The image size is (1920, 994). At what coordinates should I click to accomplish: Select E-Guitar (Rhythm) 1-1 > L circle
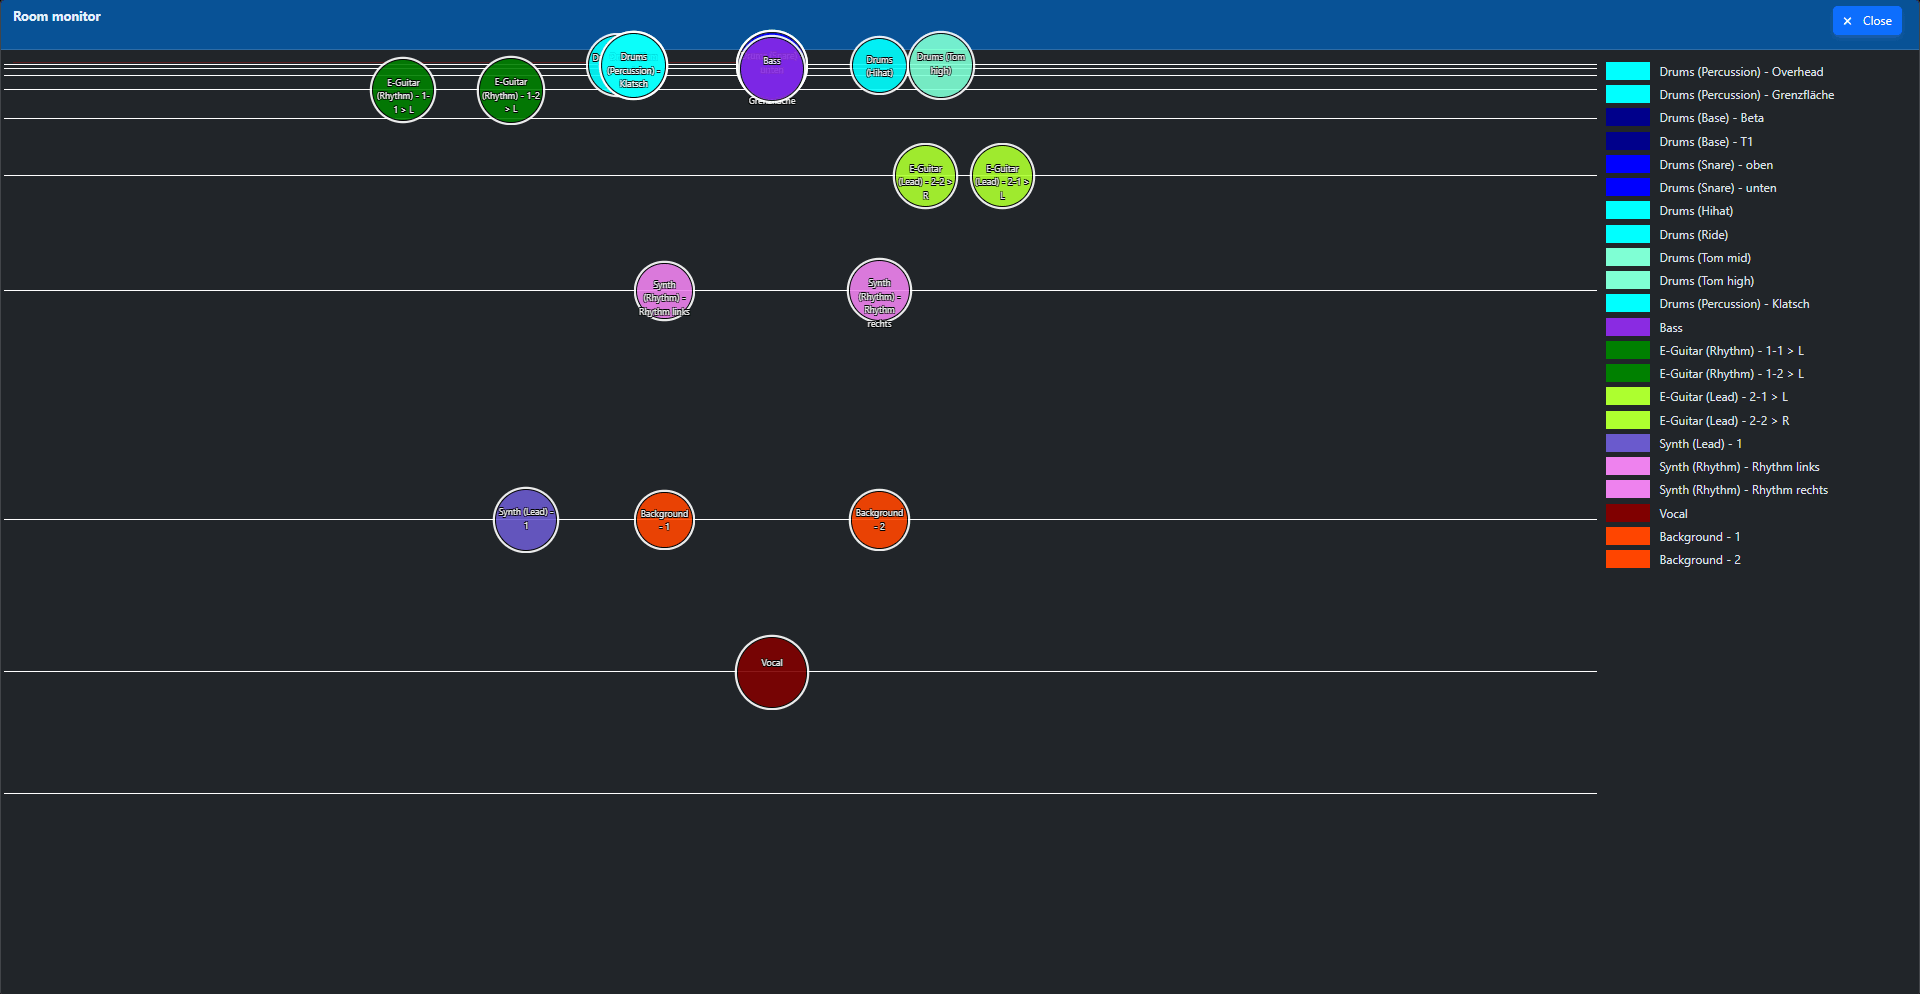pos(403,90)
